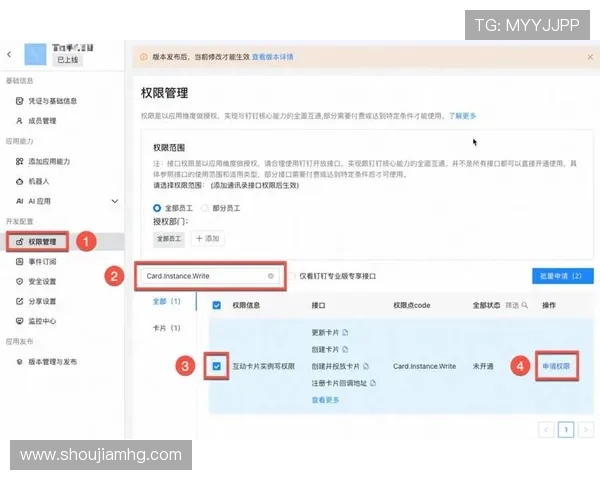The height and width of the screenshot is (480, 600).
Task: Toggle 仅看钉钉专业版专享接口 checkbox
Action: coord(292,276)
